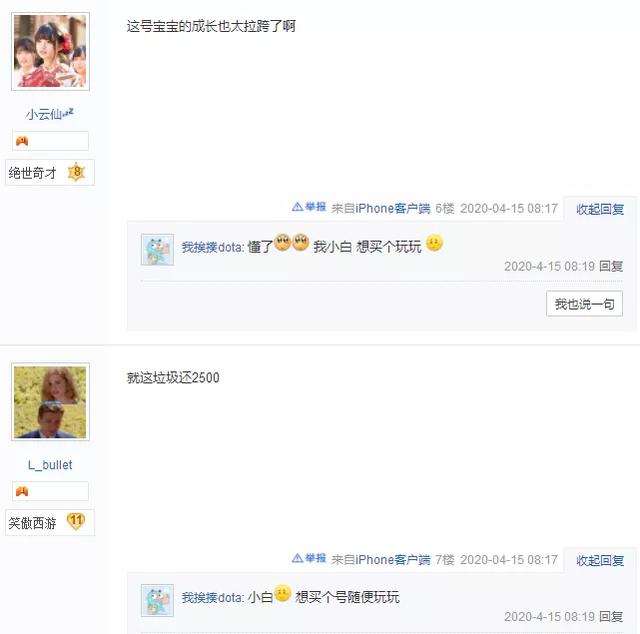Click the orange badge icon under 小云仙
This screenshot has height=634, width=640.
coord(22,141)
